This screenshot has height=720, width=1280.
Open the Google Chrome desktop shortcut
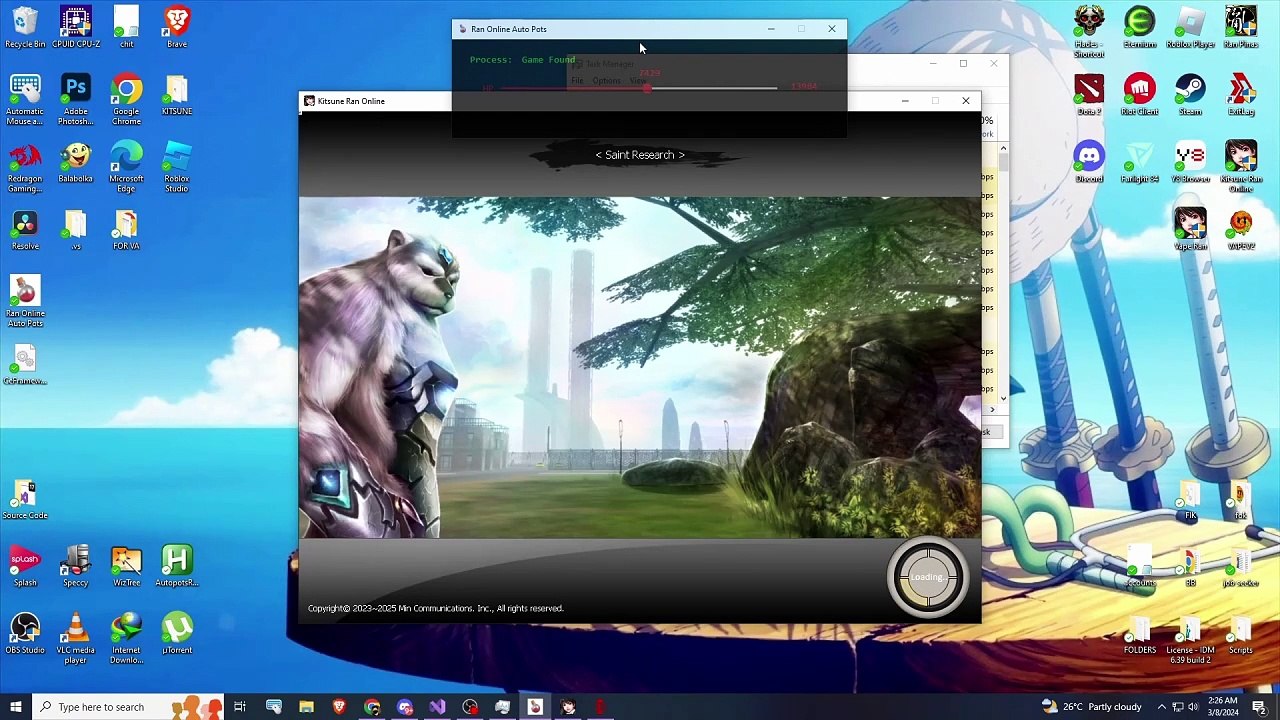click(x=126, y=100)
